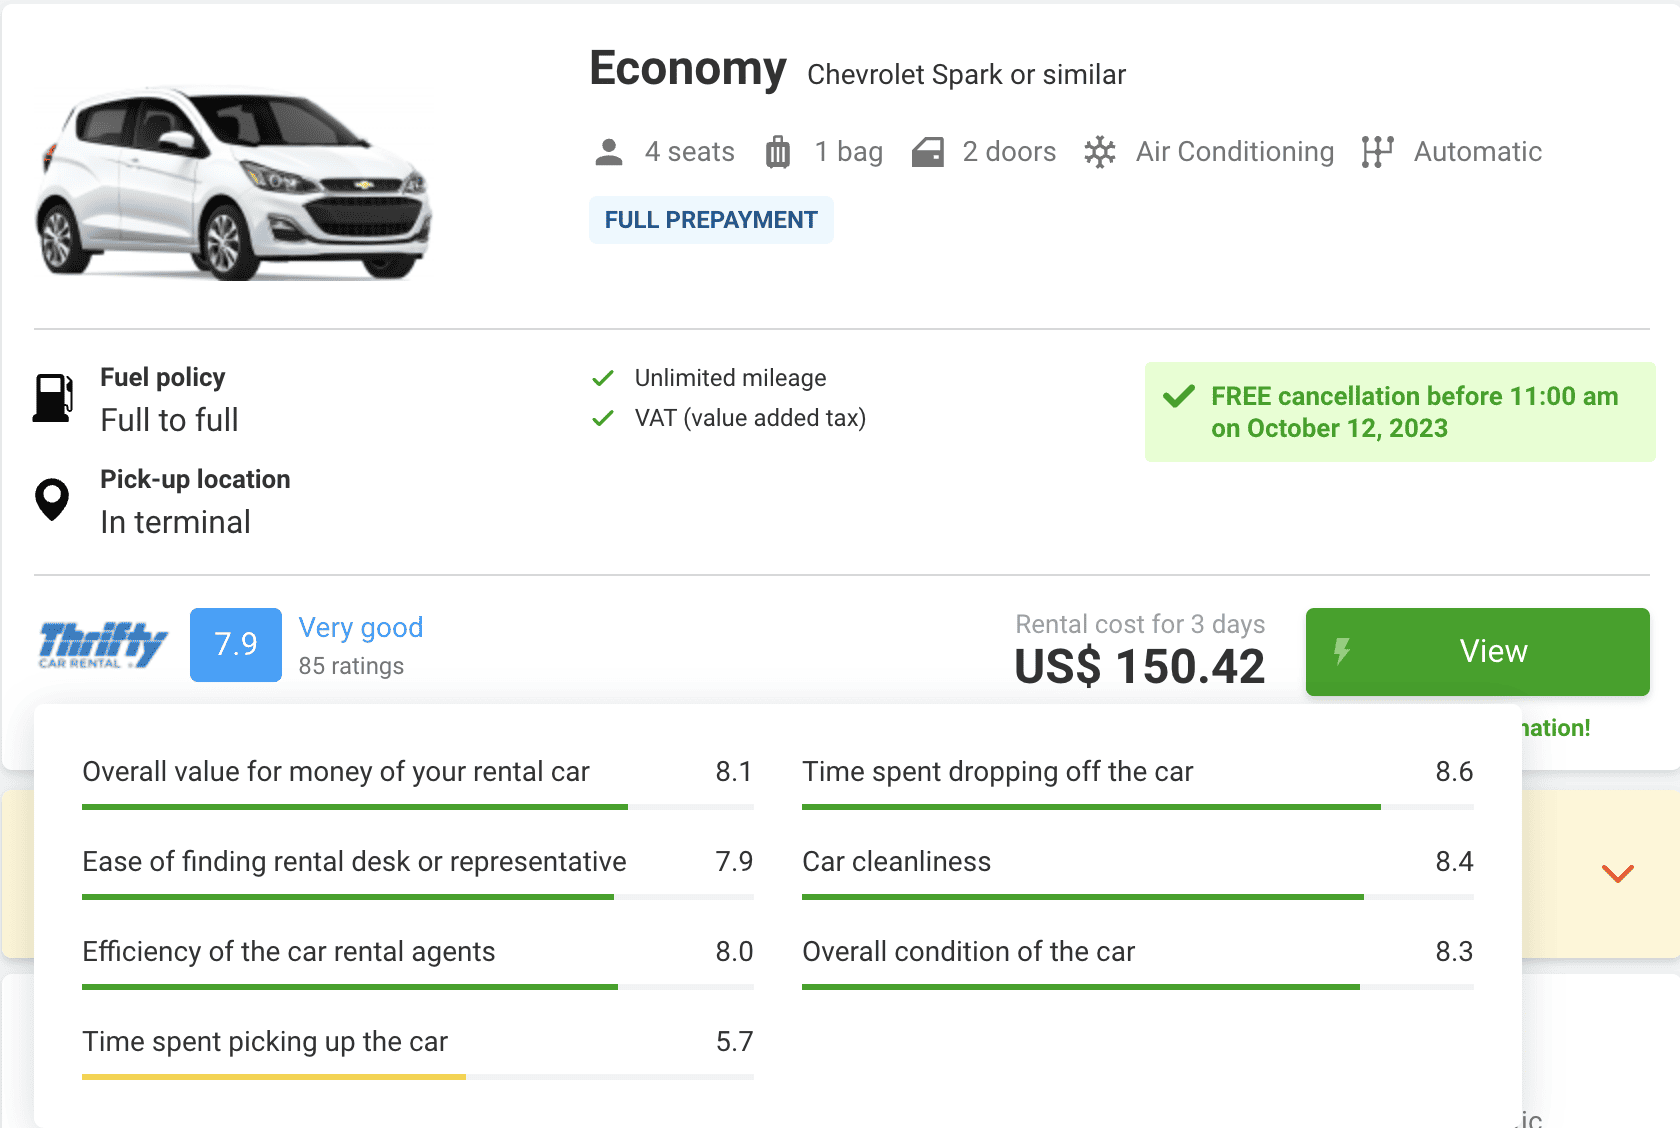Viewport: 1680px width, 1128px height.
Task: Click the Chevrolet Spark car image
Action: (x=235, y=183)
